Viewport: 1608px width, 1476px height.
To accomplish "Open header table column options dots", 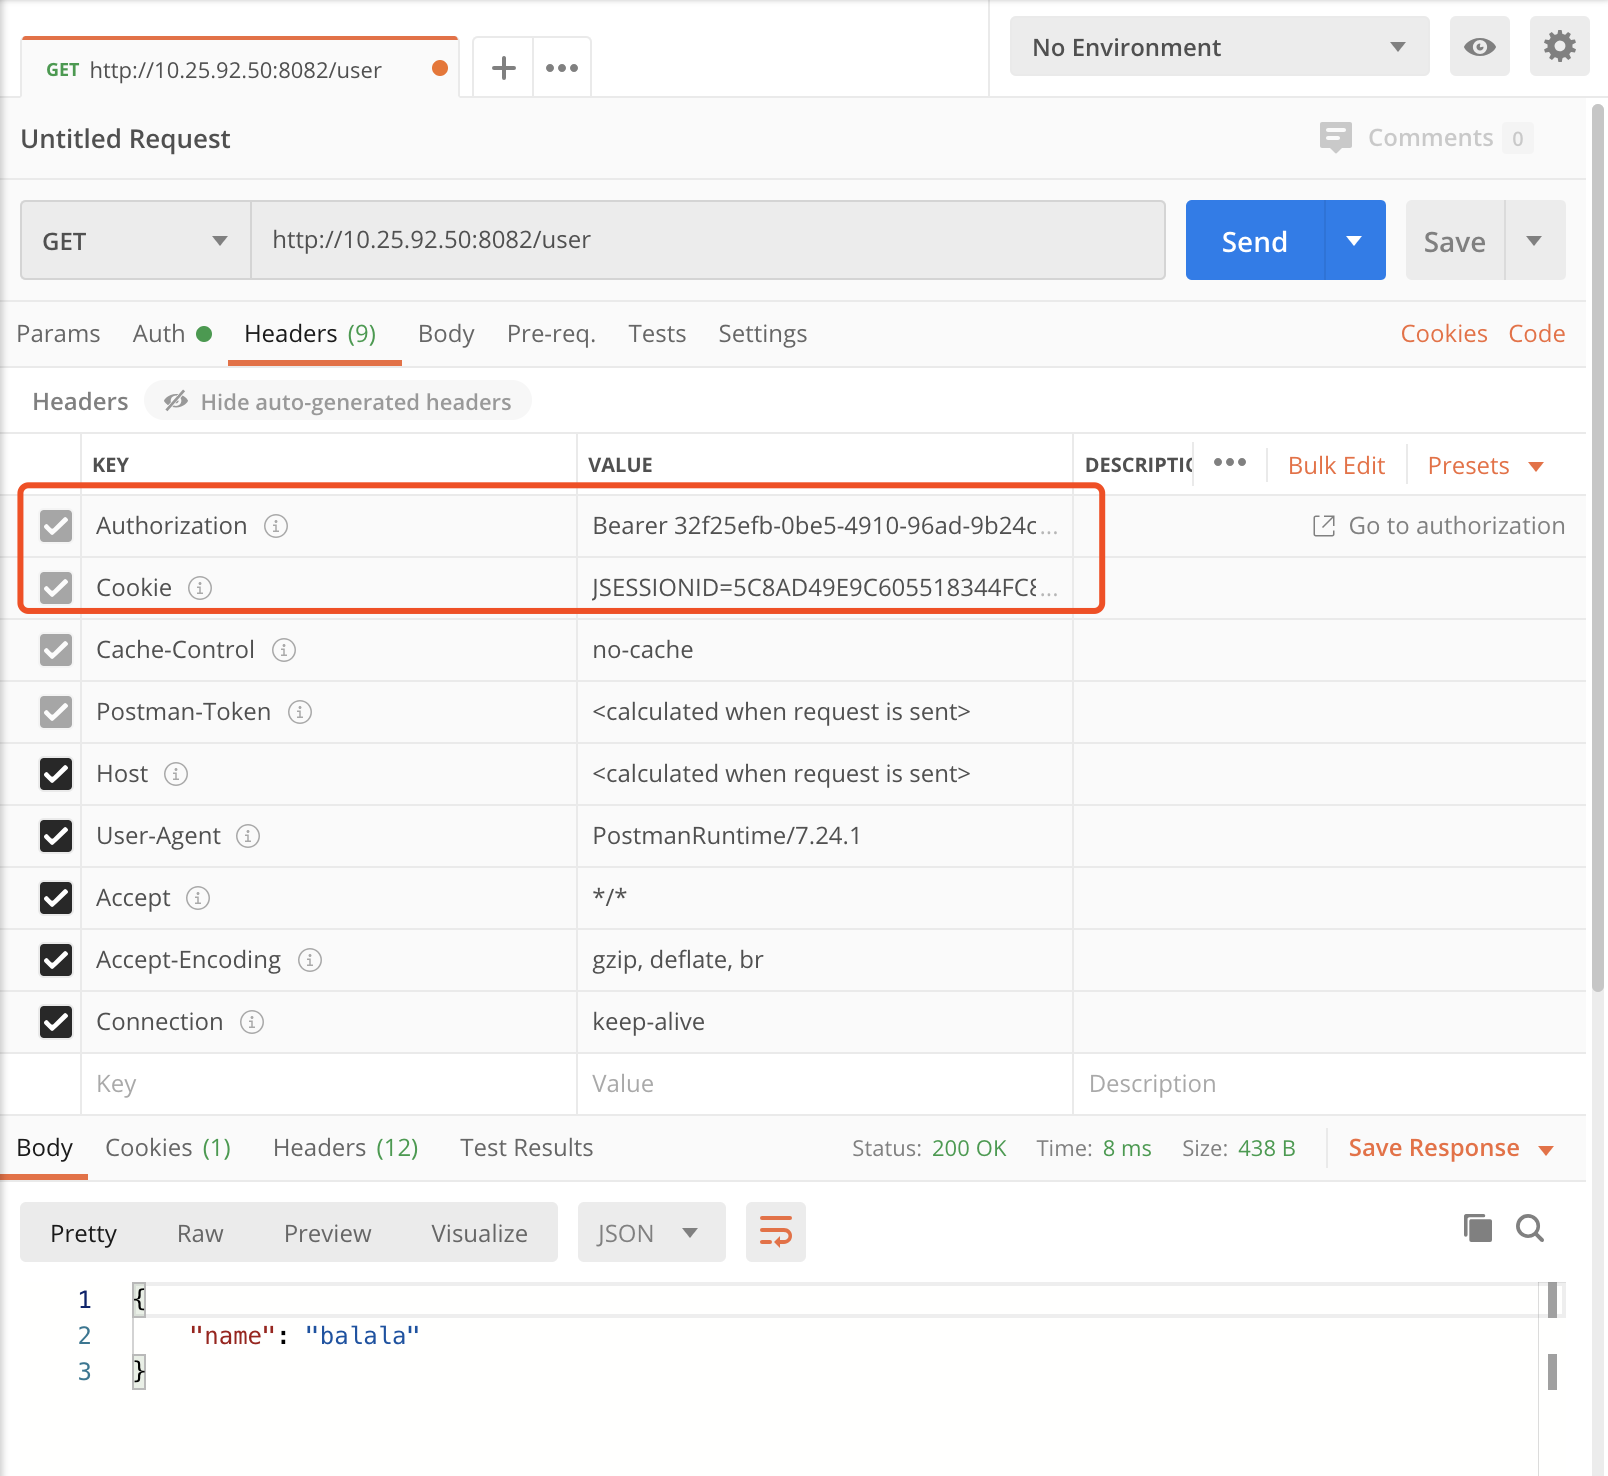I will click(x=1230, y=462).
